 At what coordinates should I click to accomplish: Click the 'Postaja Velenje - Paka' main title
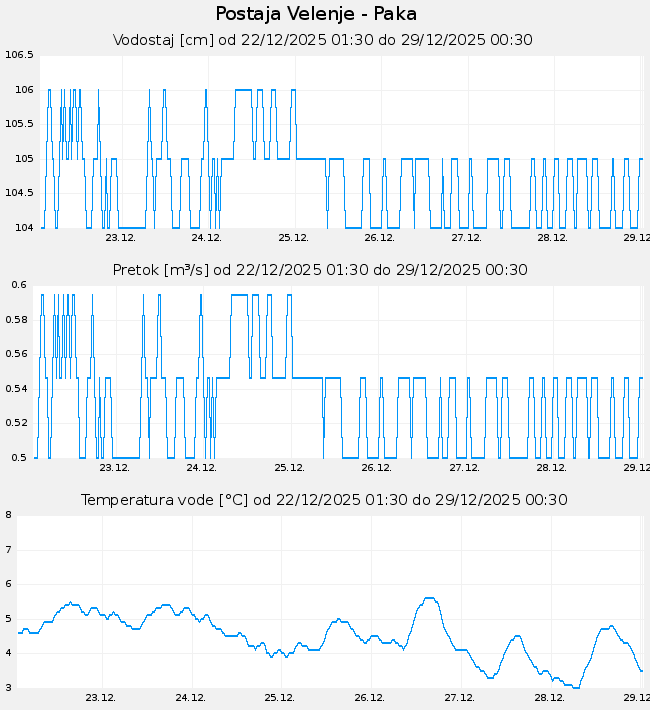coord(316,14)
